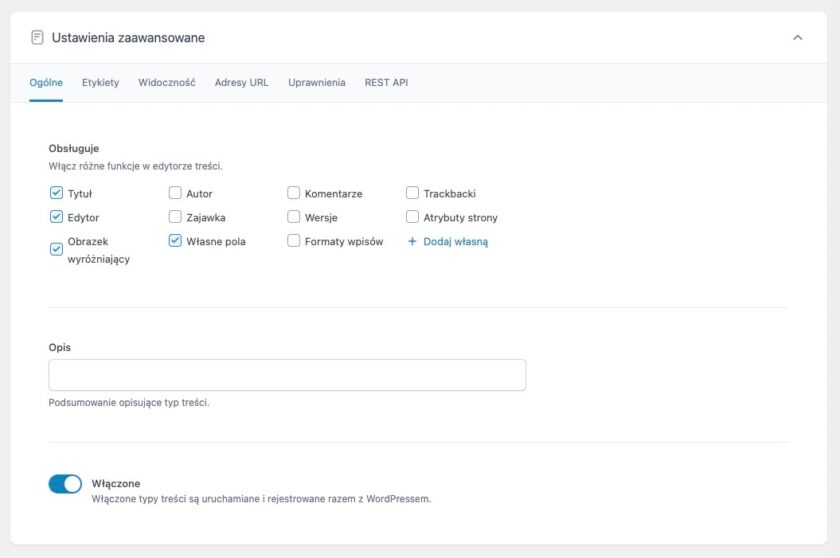Select the Ogólne tab
This screenshot has width=840, height=558.
pos(46,82)
